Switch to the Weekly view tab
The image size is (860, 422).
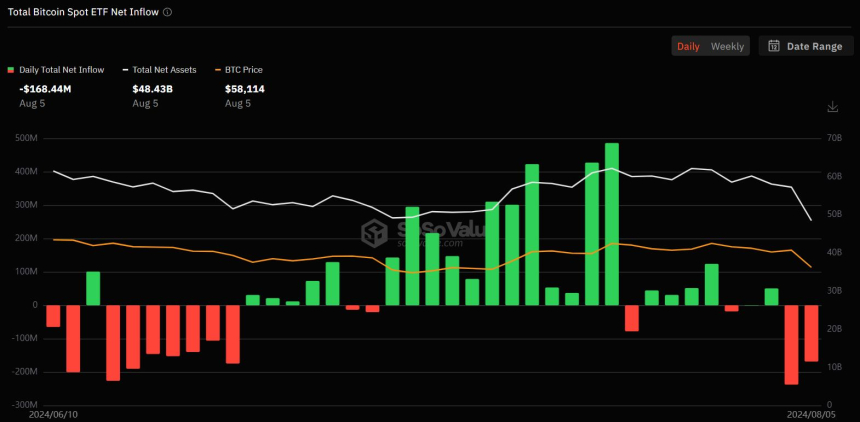click(727, 46)
